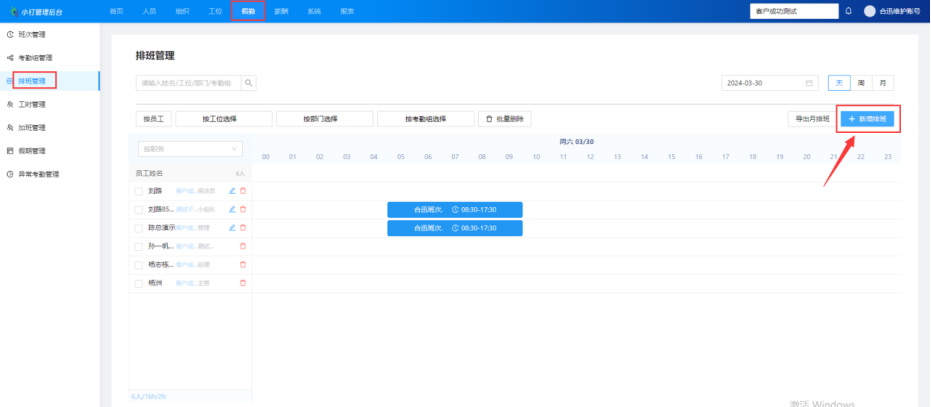Click trash icon in 孙一帆 row
931x407 pixels.
pyautogui.click(x=242, y=246)
